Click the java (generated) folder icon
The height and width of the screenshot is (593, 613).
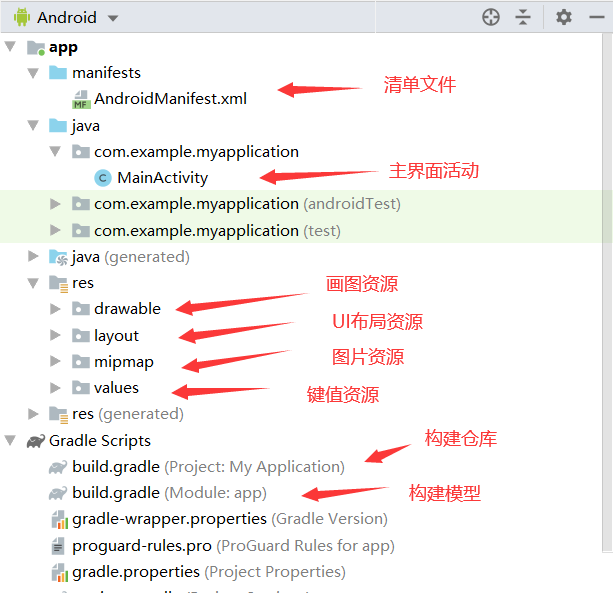coord(58,258)
